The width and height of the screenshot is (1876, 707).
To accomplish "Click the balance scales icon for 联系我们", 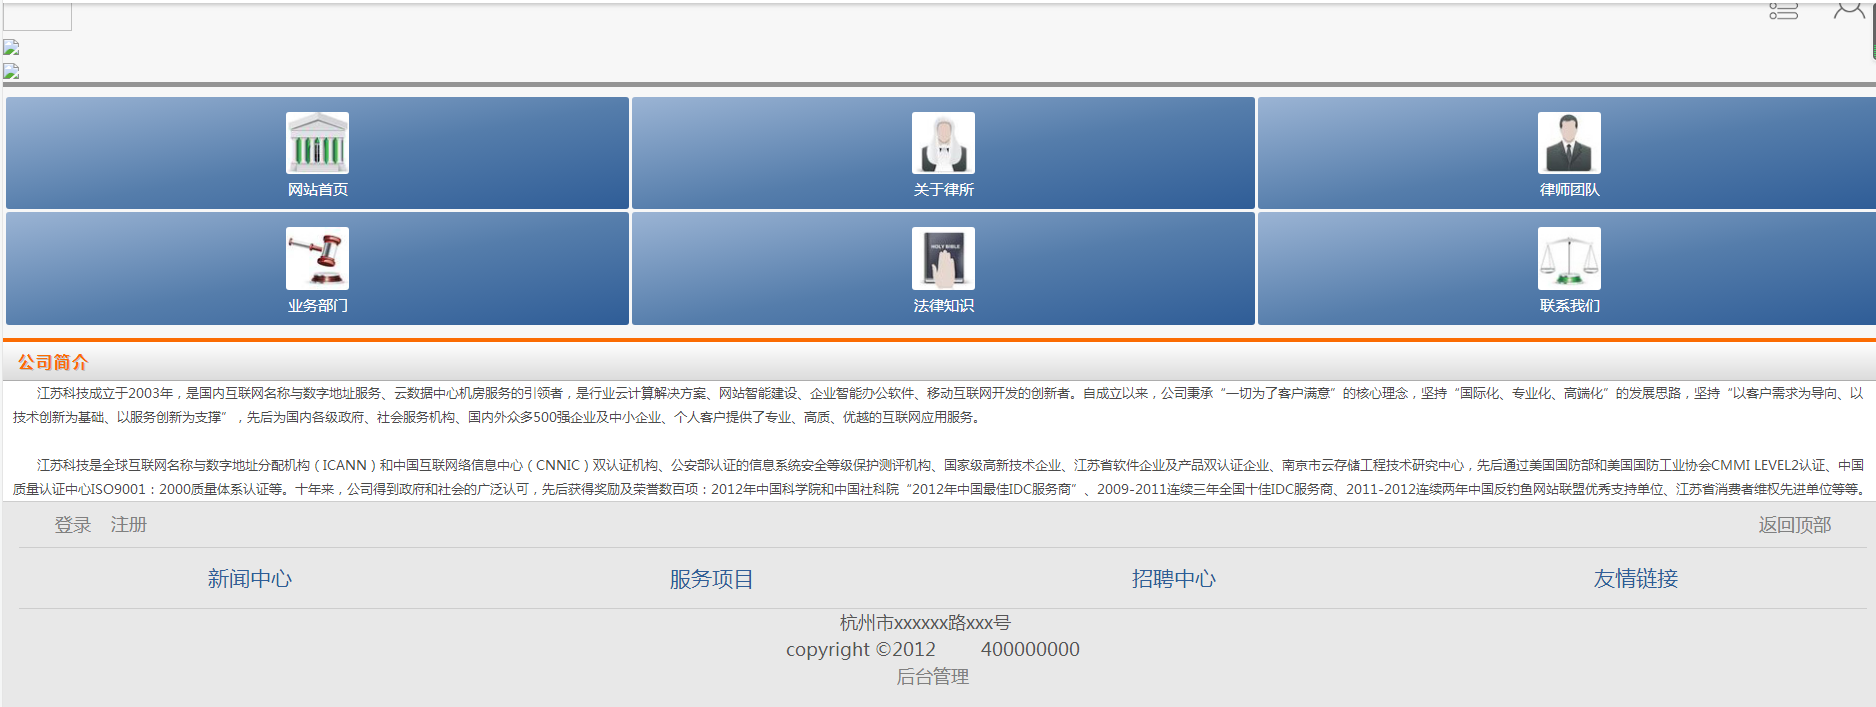I will point(1568,258).
